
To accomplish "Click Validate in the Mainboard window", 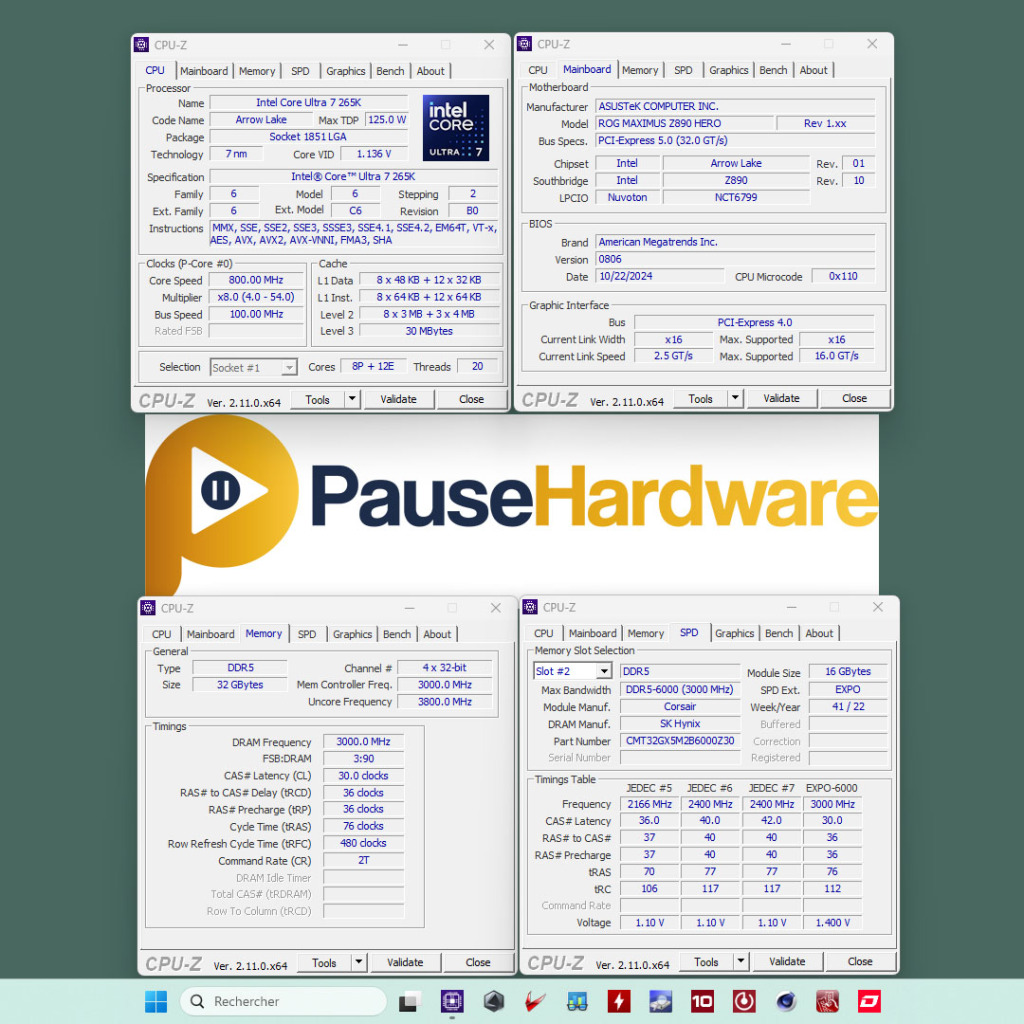I will (781, 398).
